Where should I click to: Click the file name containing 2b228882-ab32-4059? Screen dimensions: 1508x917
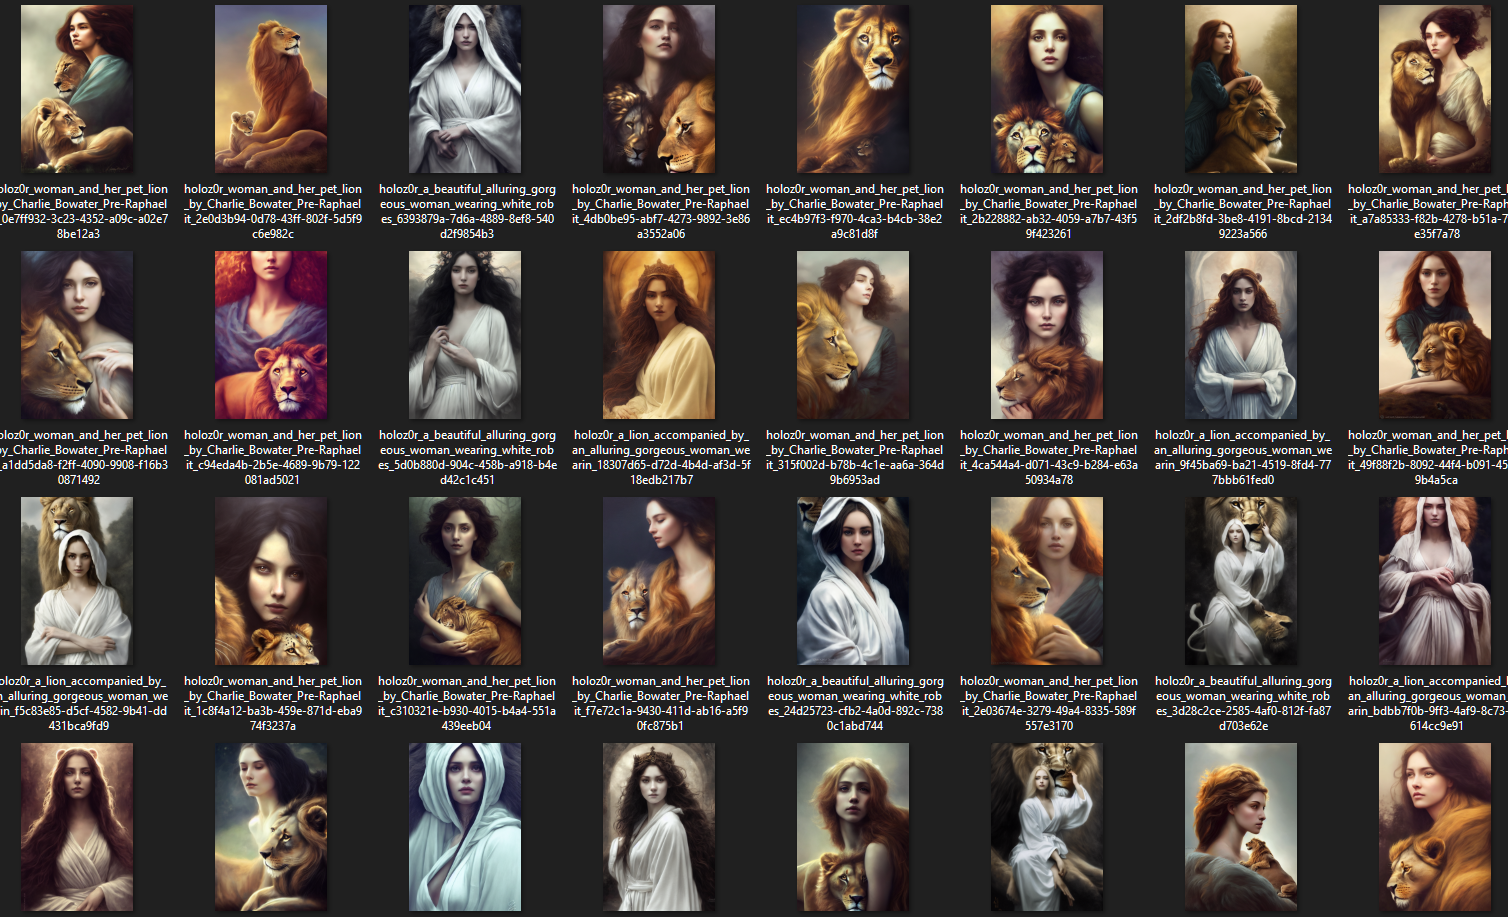click(1049, 211)
